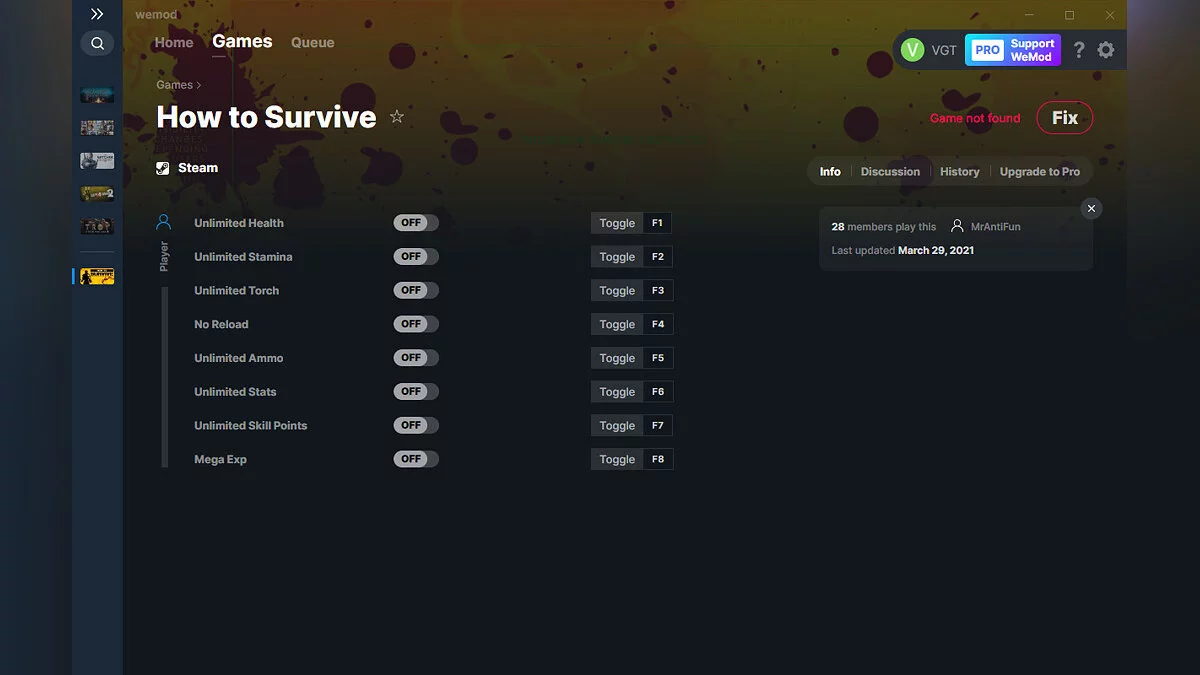Click the Unlimited Skill Points label

(251, 426)
